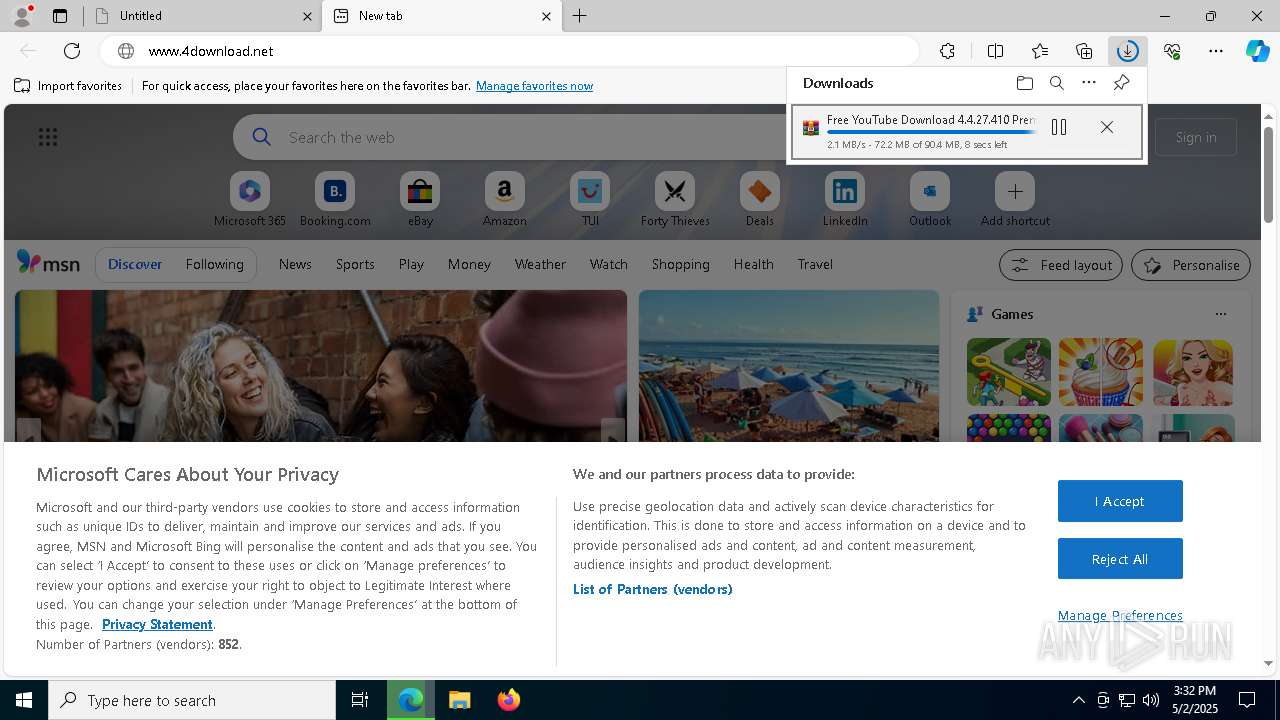Open the Favorites star icon

tap(1040, 51)
